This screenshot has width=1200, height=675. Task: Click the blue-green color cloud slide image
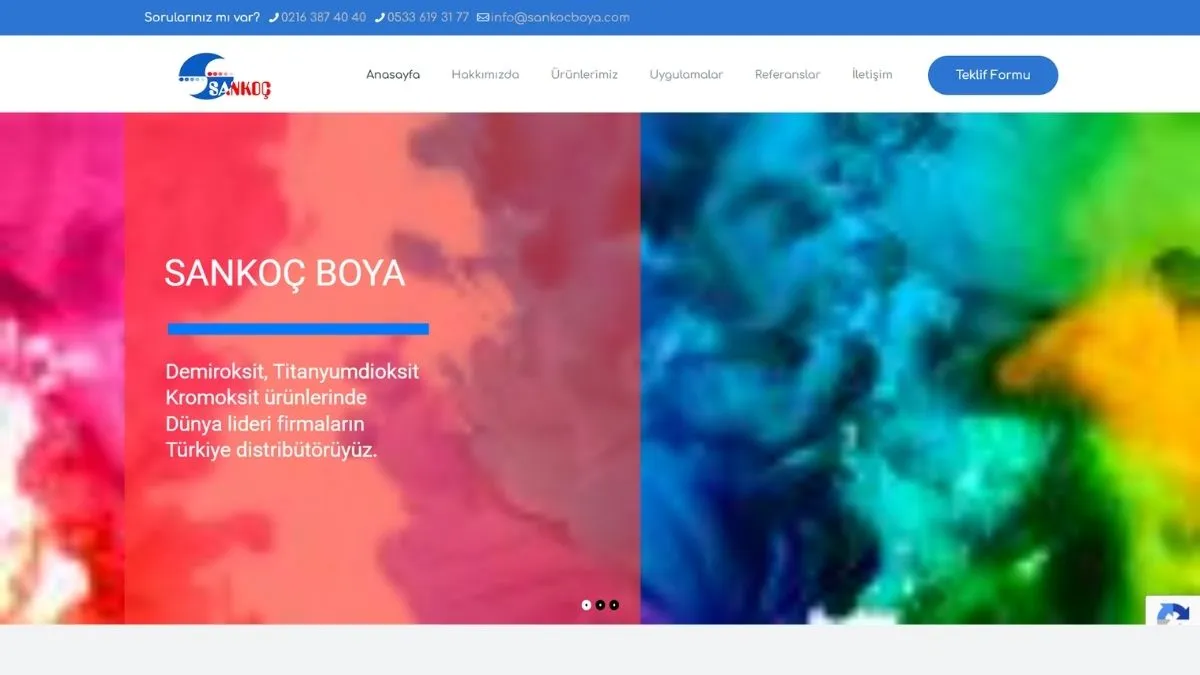point(920,368)
